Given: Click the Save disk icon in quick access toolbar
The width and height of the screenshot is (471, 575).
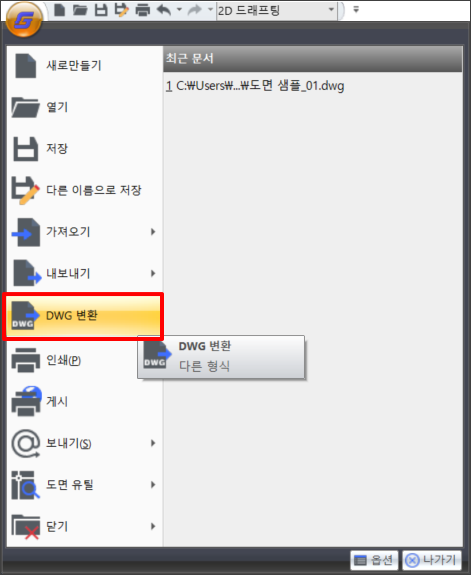Looking at the screenshot, I should point(101,10).
